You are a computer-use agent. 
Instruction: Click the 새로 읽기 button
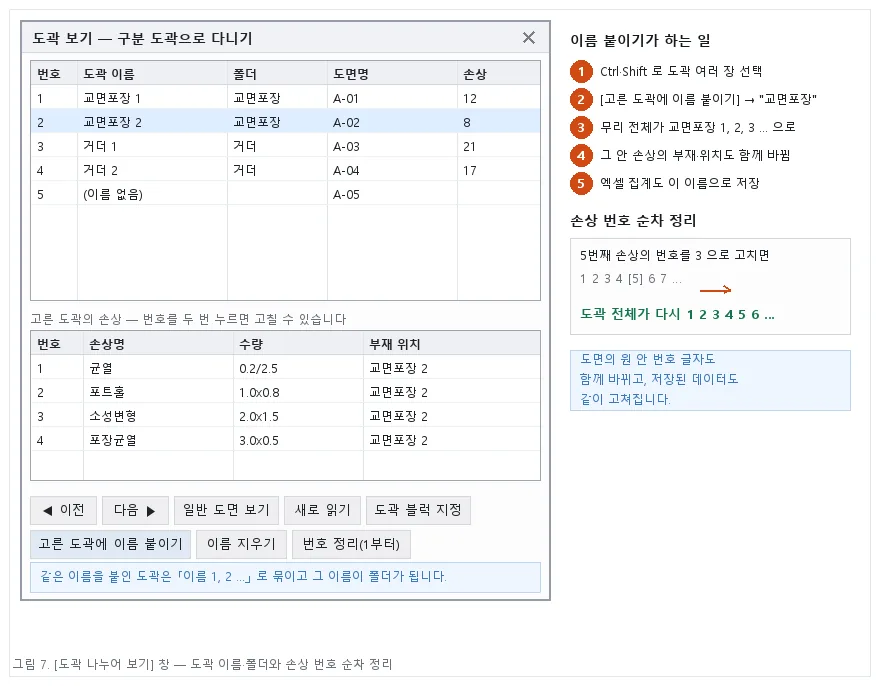(x=322, y=510)
